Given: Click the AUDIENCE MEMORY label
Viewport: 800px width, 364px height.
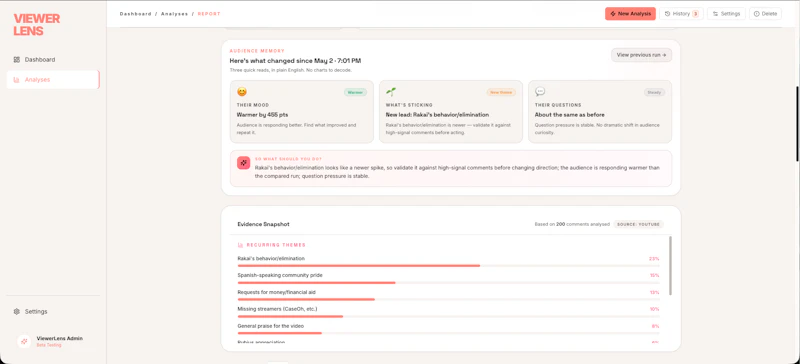Looking at the screenshot, I should 257,51.
